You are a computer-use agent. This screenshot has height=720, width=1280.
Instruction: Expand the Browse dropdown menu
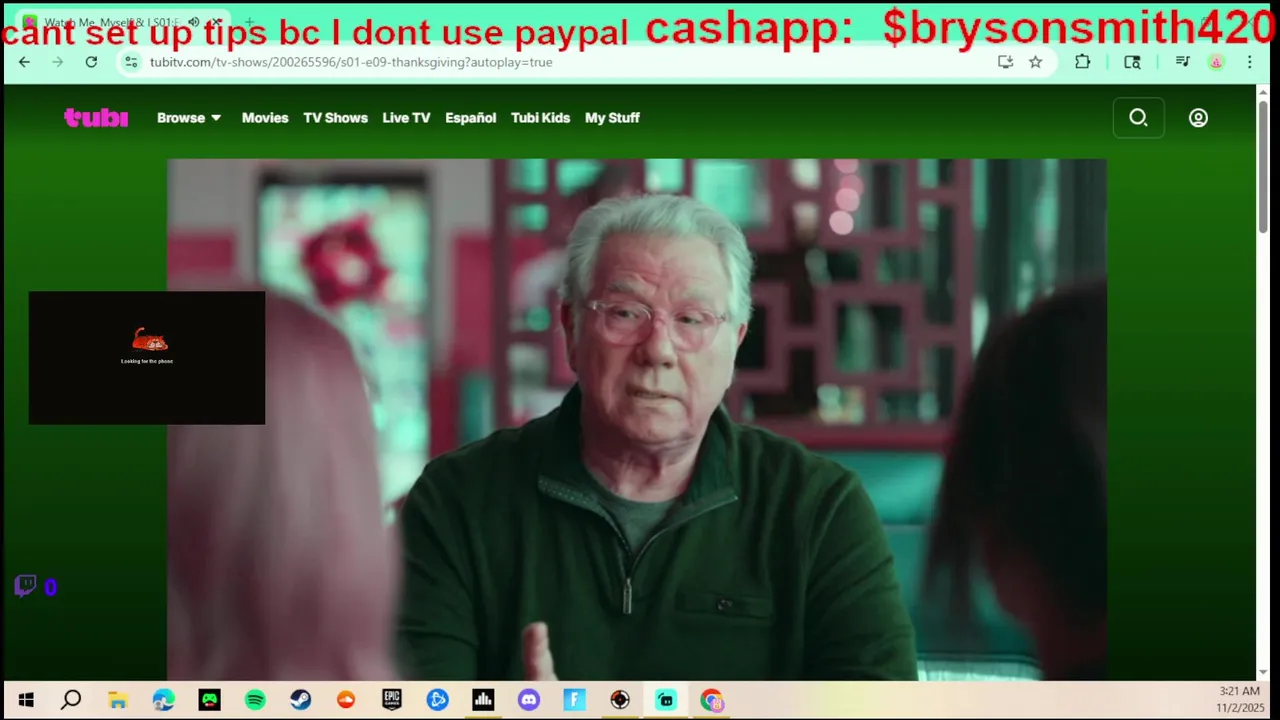(x=189, y=118)
